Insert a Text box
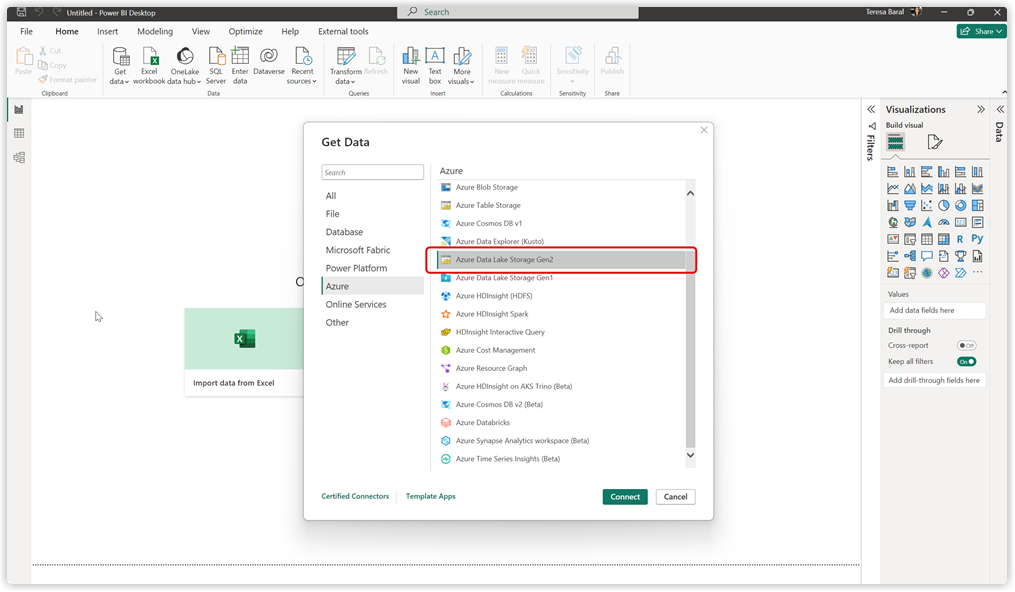 pos(435,66)
